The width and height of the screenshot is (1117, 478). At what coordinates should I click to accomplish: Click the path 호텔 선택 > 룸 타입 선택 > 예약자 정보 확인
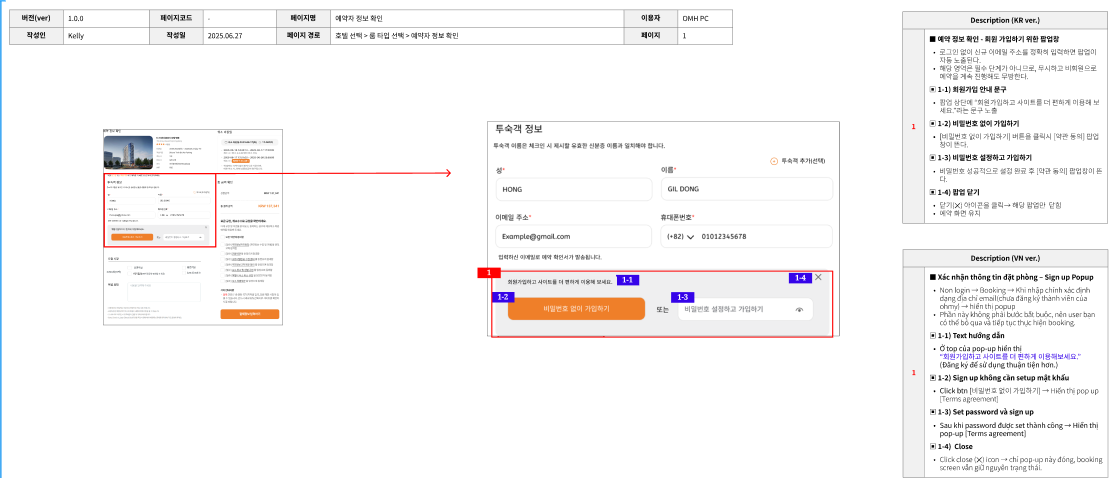[396, 36]
